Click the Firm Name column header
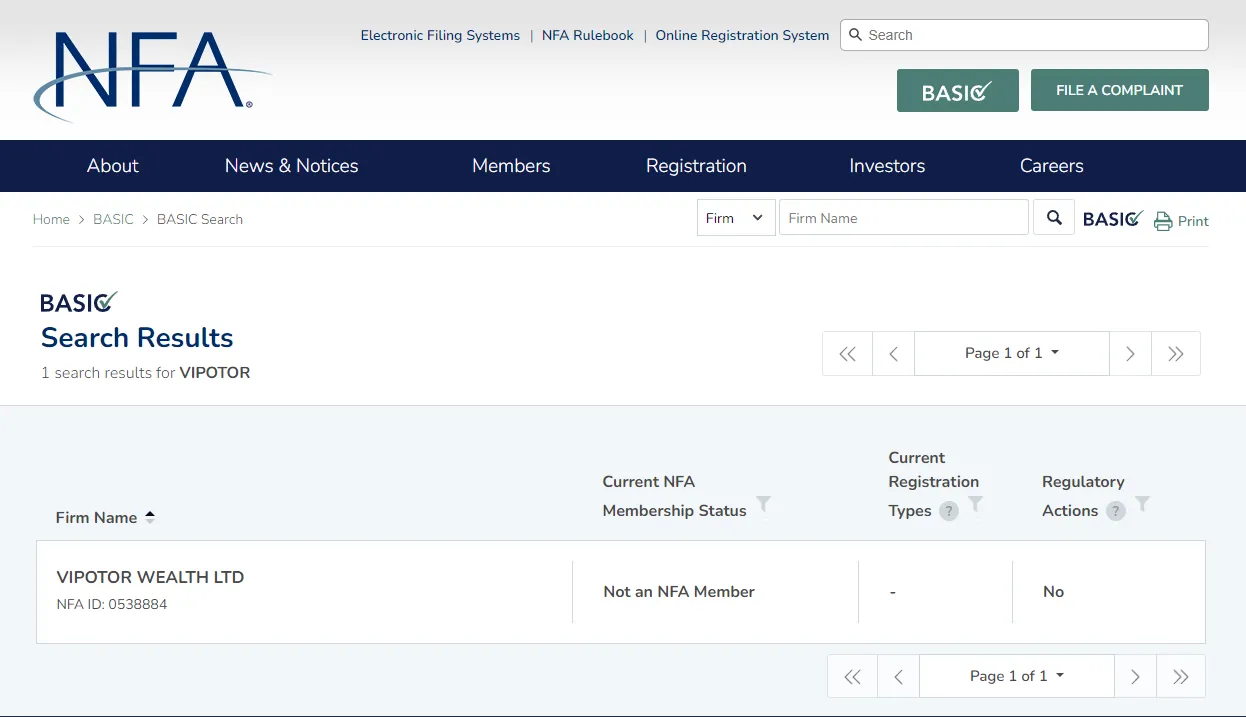 coord(96,517)
